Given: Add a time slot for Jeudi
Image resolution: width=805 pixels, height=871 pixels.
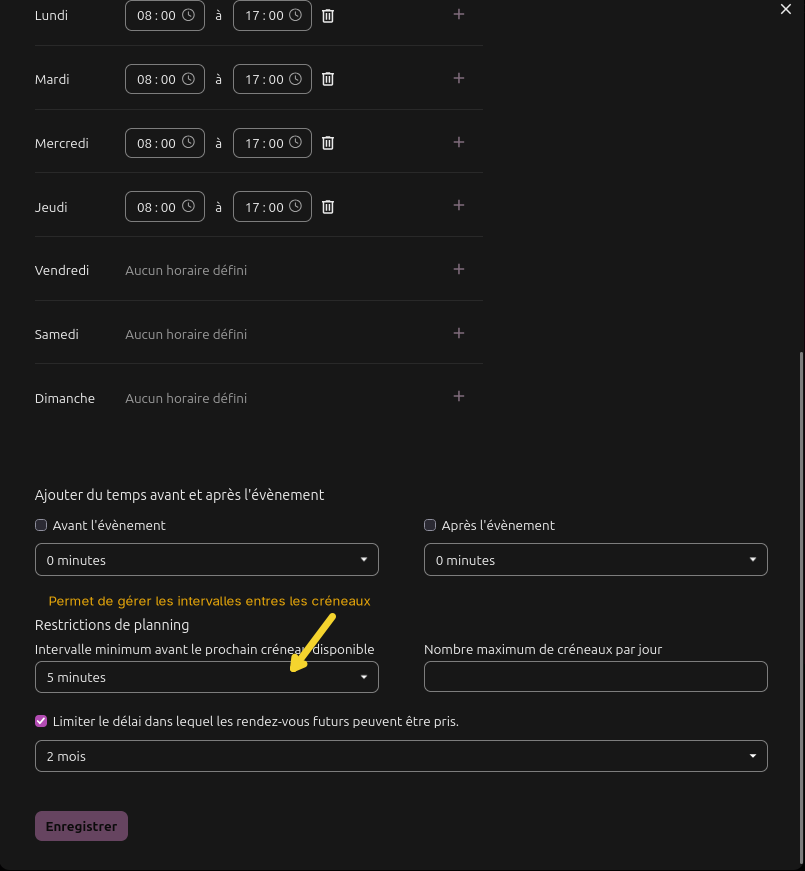Looking at the screenshot, I should [458, 206].
